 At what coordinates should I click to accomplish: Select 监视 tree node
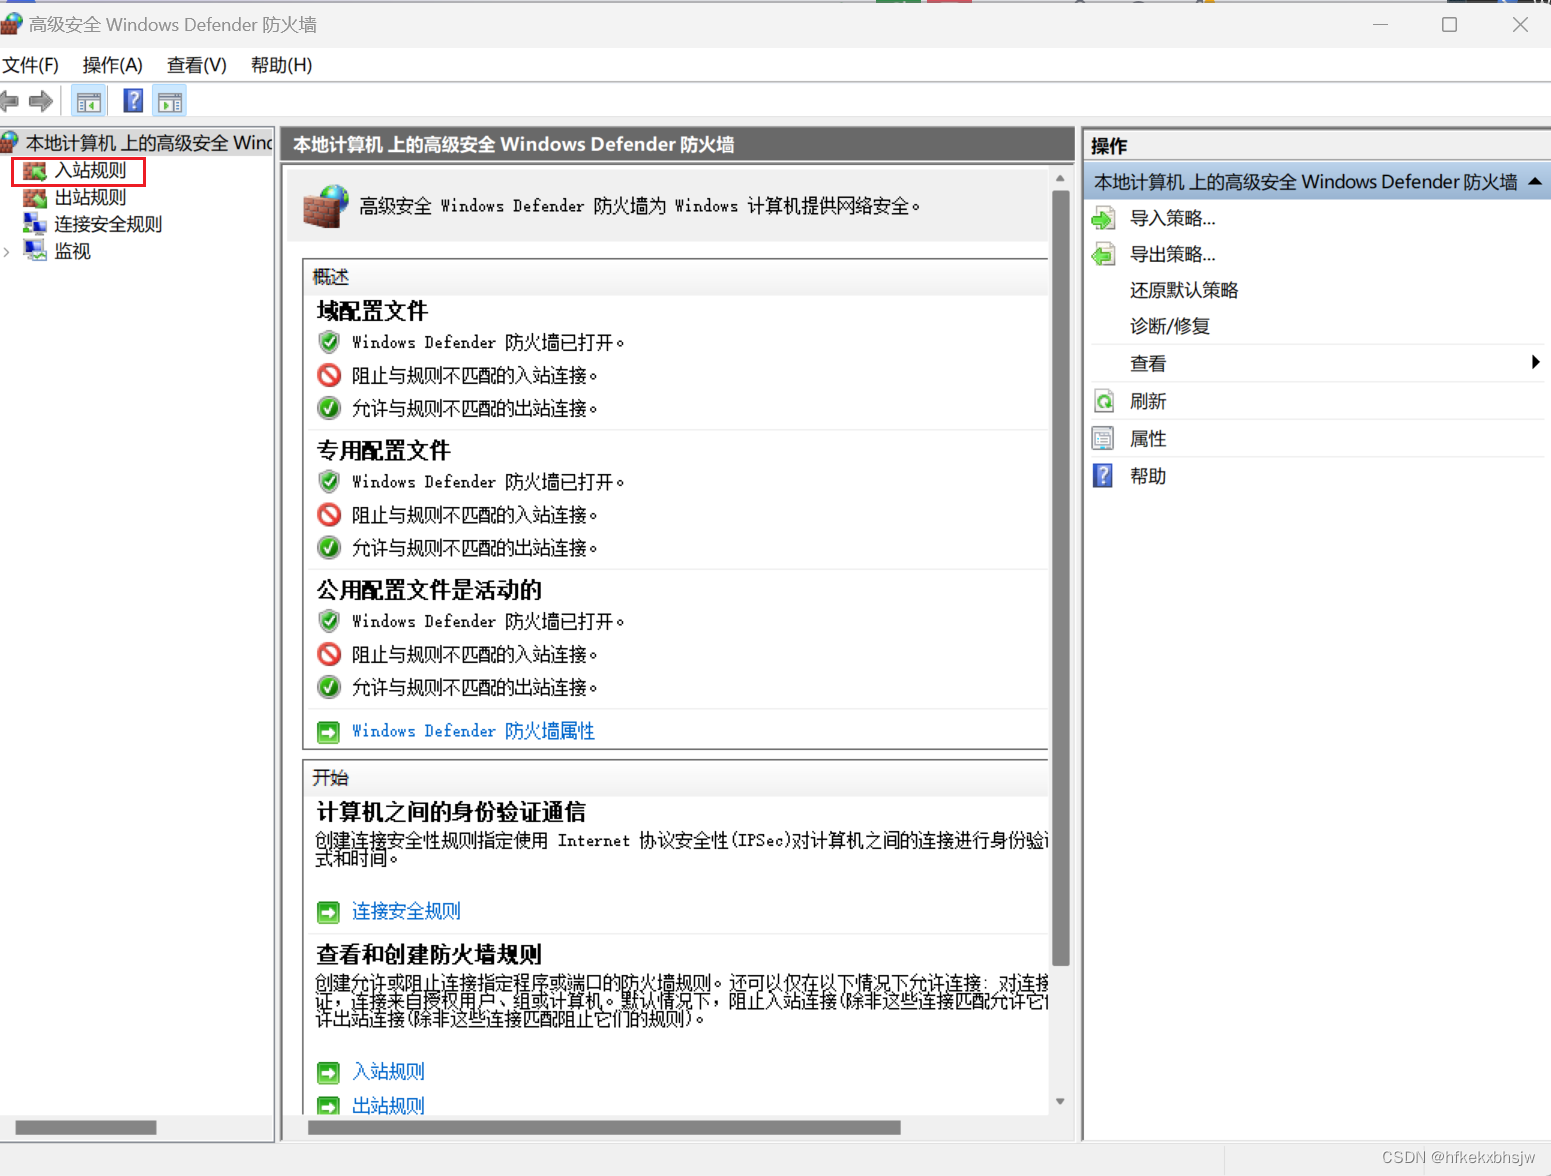click(x=72, y=252)
